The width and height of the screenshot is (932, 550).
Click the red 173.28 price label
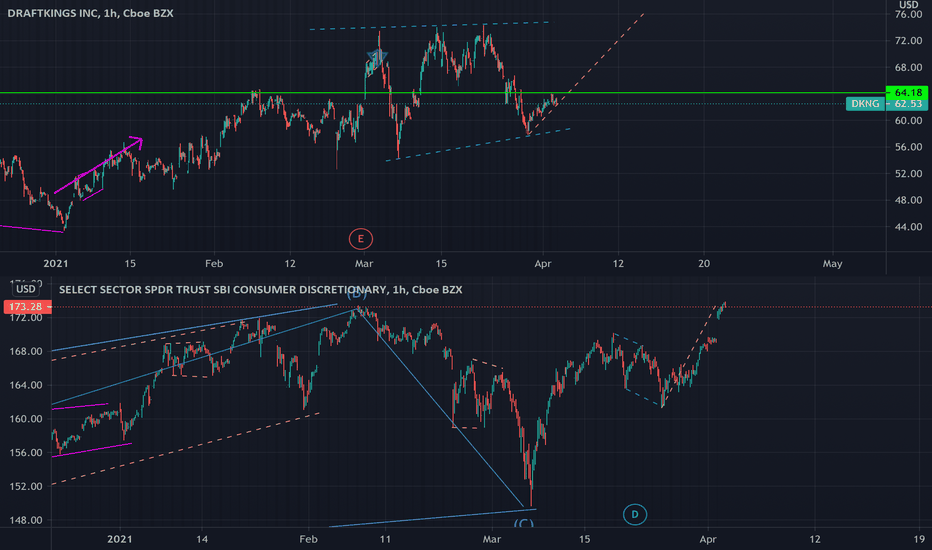point(26,307)
